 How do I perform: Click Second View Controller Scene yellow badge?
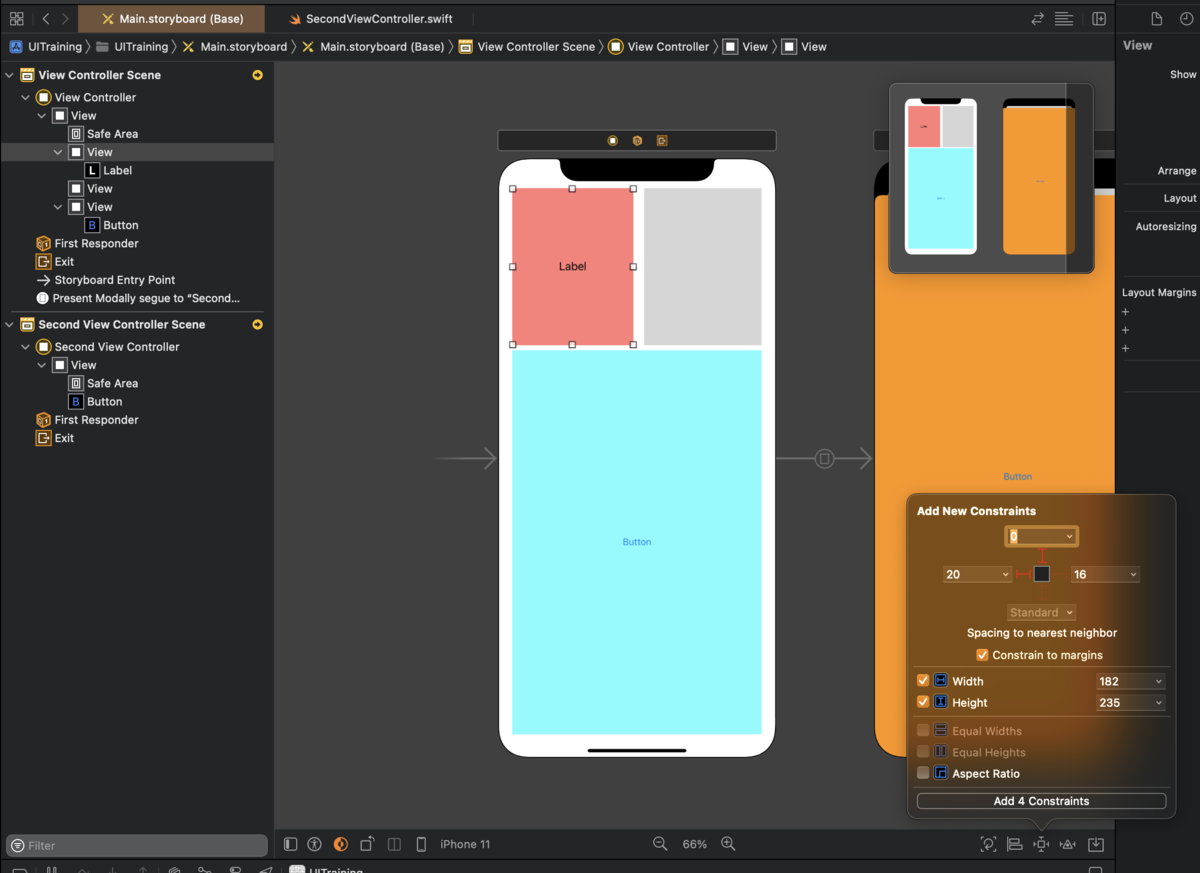[258, 325]
